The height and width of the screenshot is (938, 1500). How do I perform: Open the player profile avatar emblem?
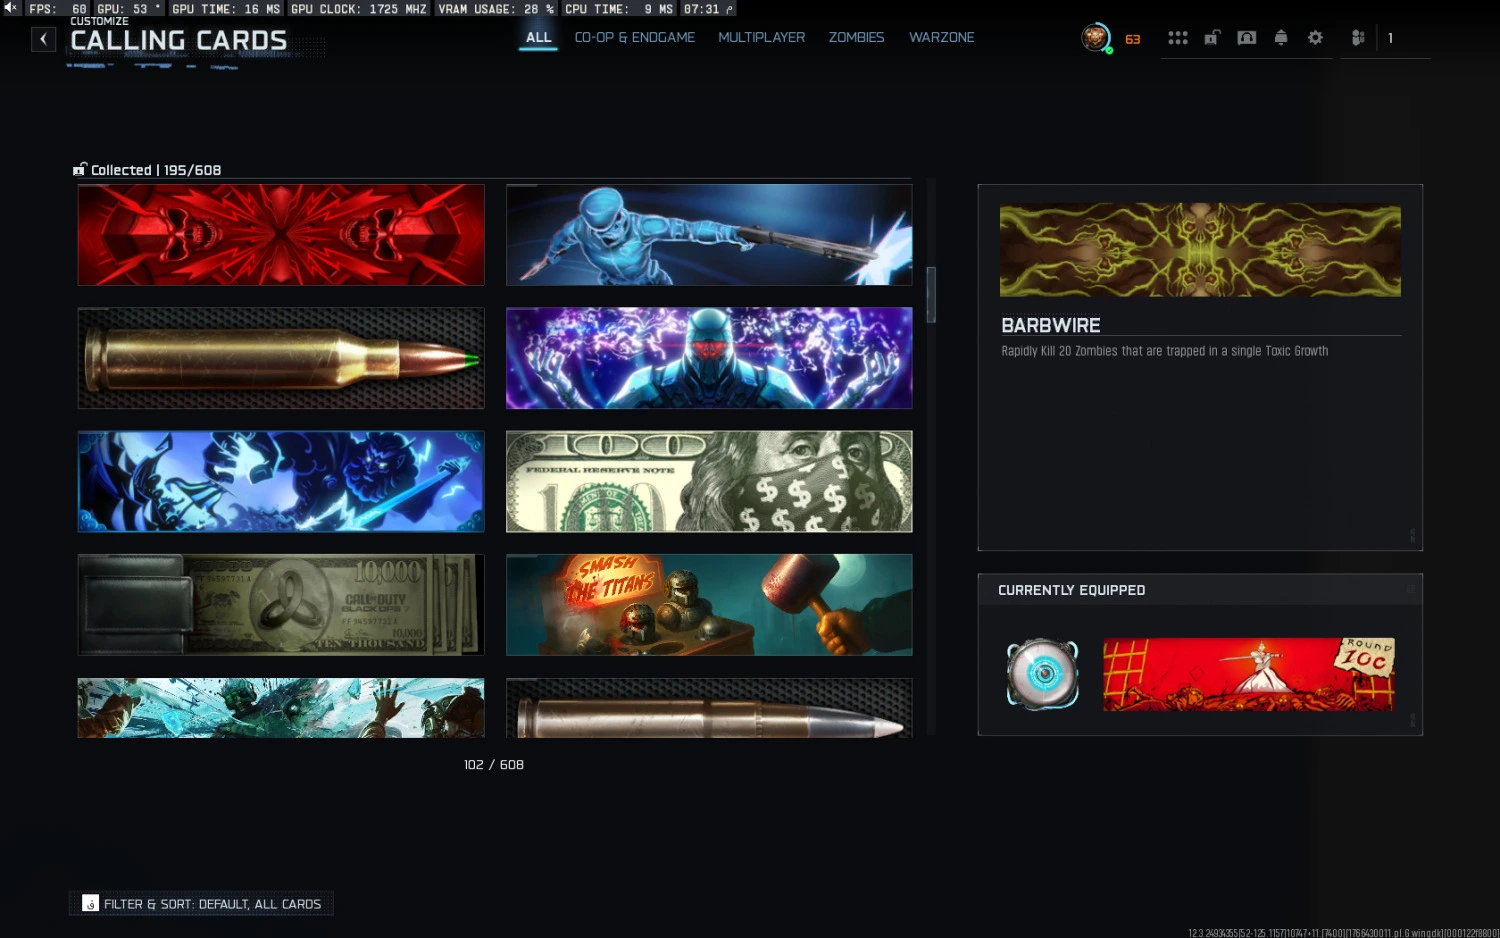(1096, 38)
